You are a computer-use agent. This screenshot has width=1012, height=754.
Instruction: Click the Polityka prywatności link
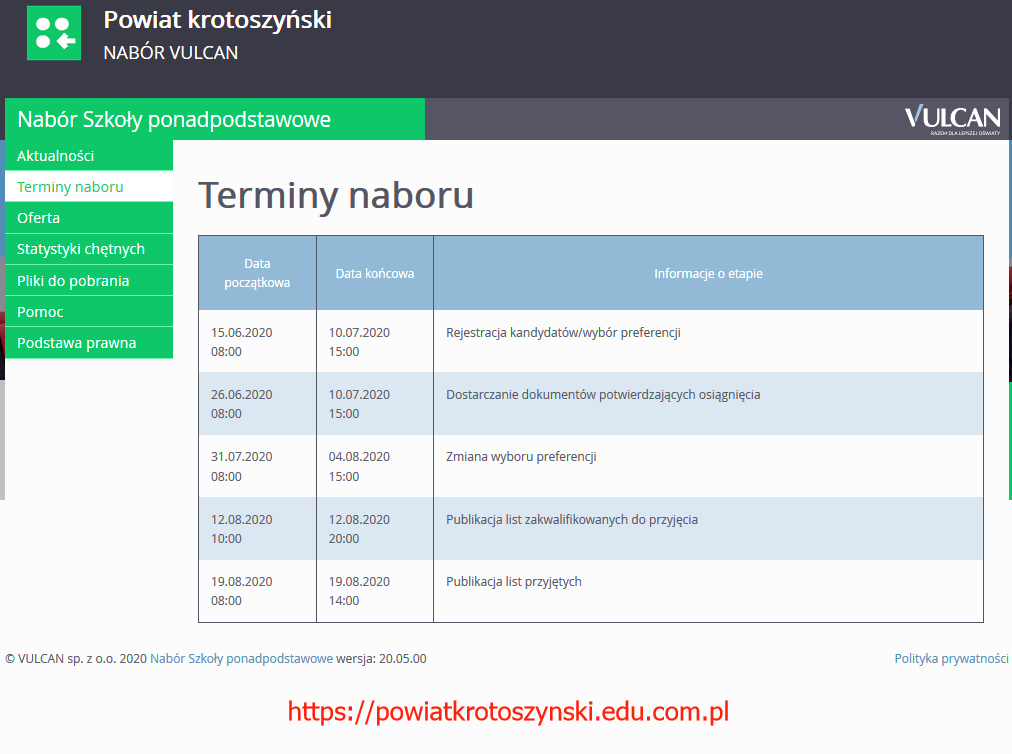pyautogui.click(x=950, y=658)
